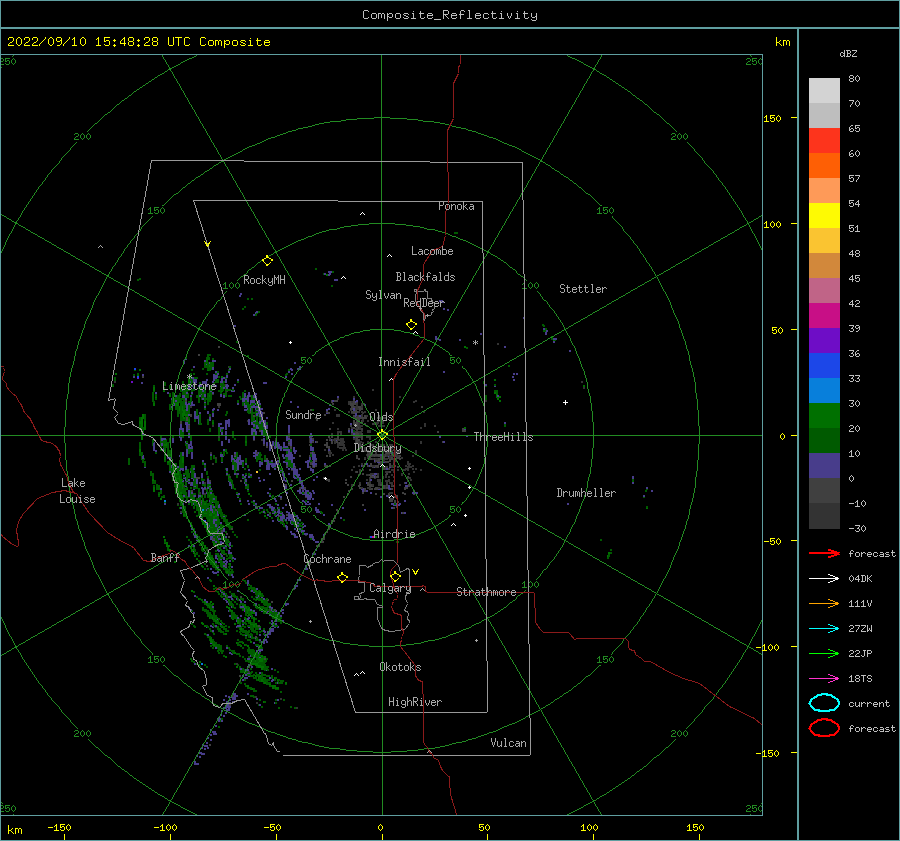Screen dimensions: 900x841
Task: Click the 80 value atop dBZ scale
Action: [854, 78]
